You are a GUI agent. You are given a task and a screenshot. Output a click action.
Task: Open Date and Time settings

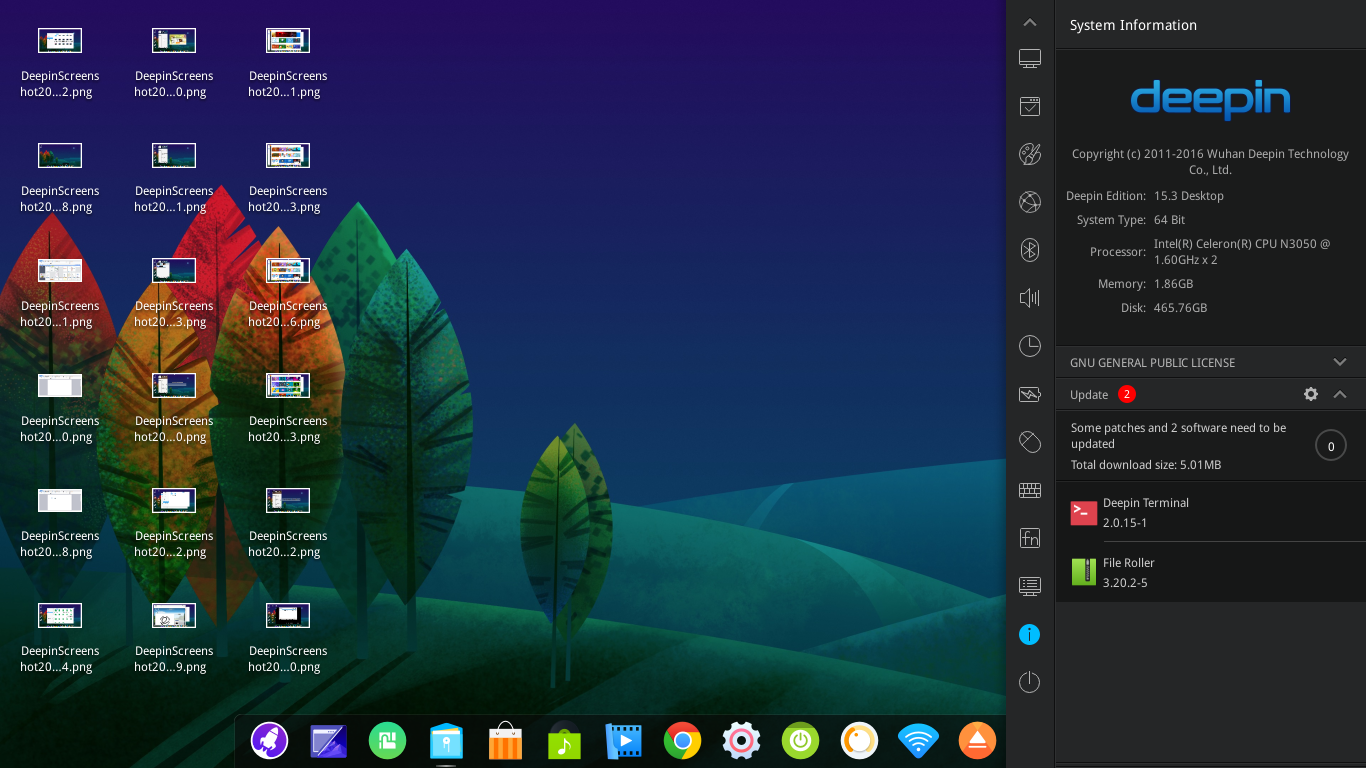(x=1030, y=345)
